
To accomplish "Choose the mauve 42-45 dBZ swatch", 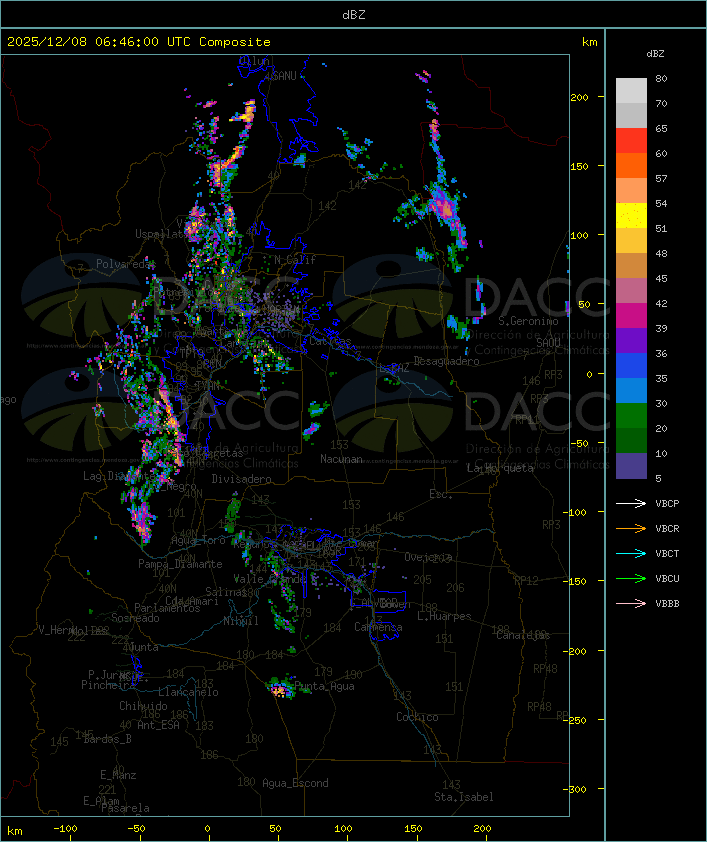I will coord(631,291).
